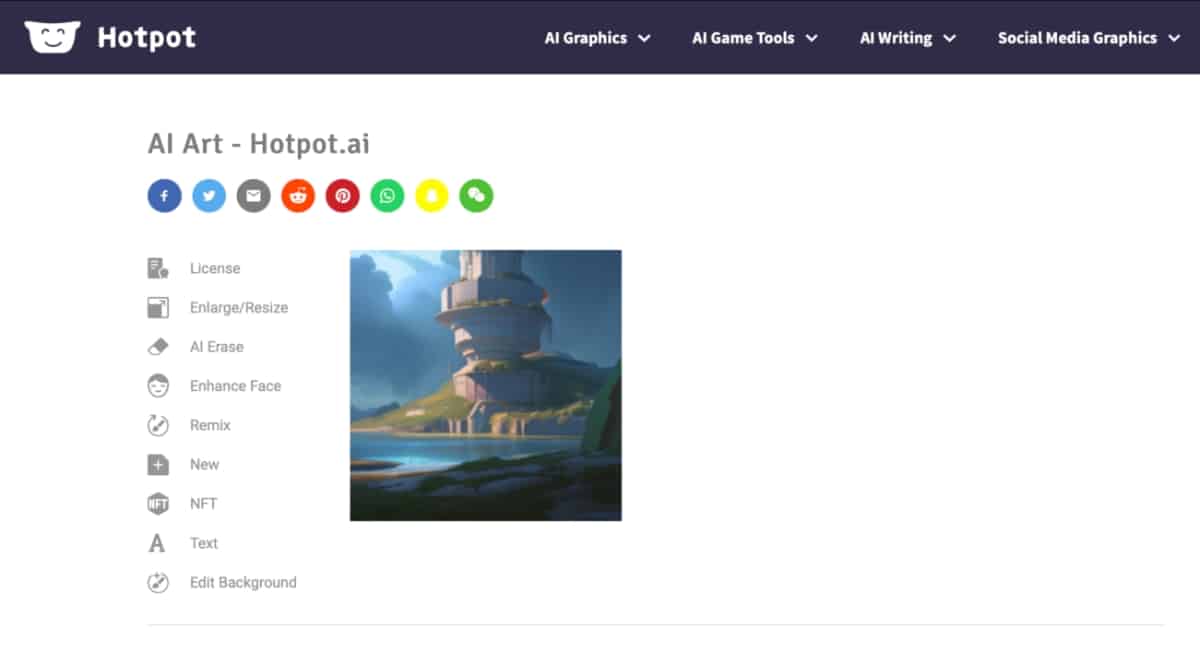Share via WeChat green icon
This screenshot has width=1200, height=646.
point(476,195)
